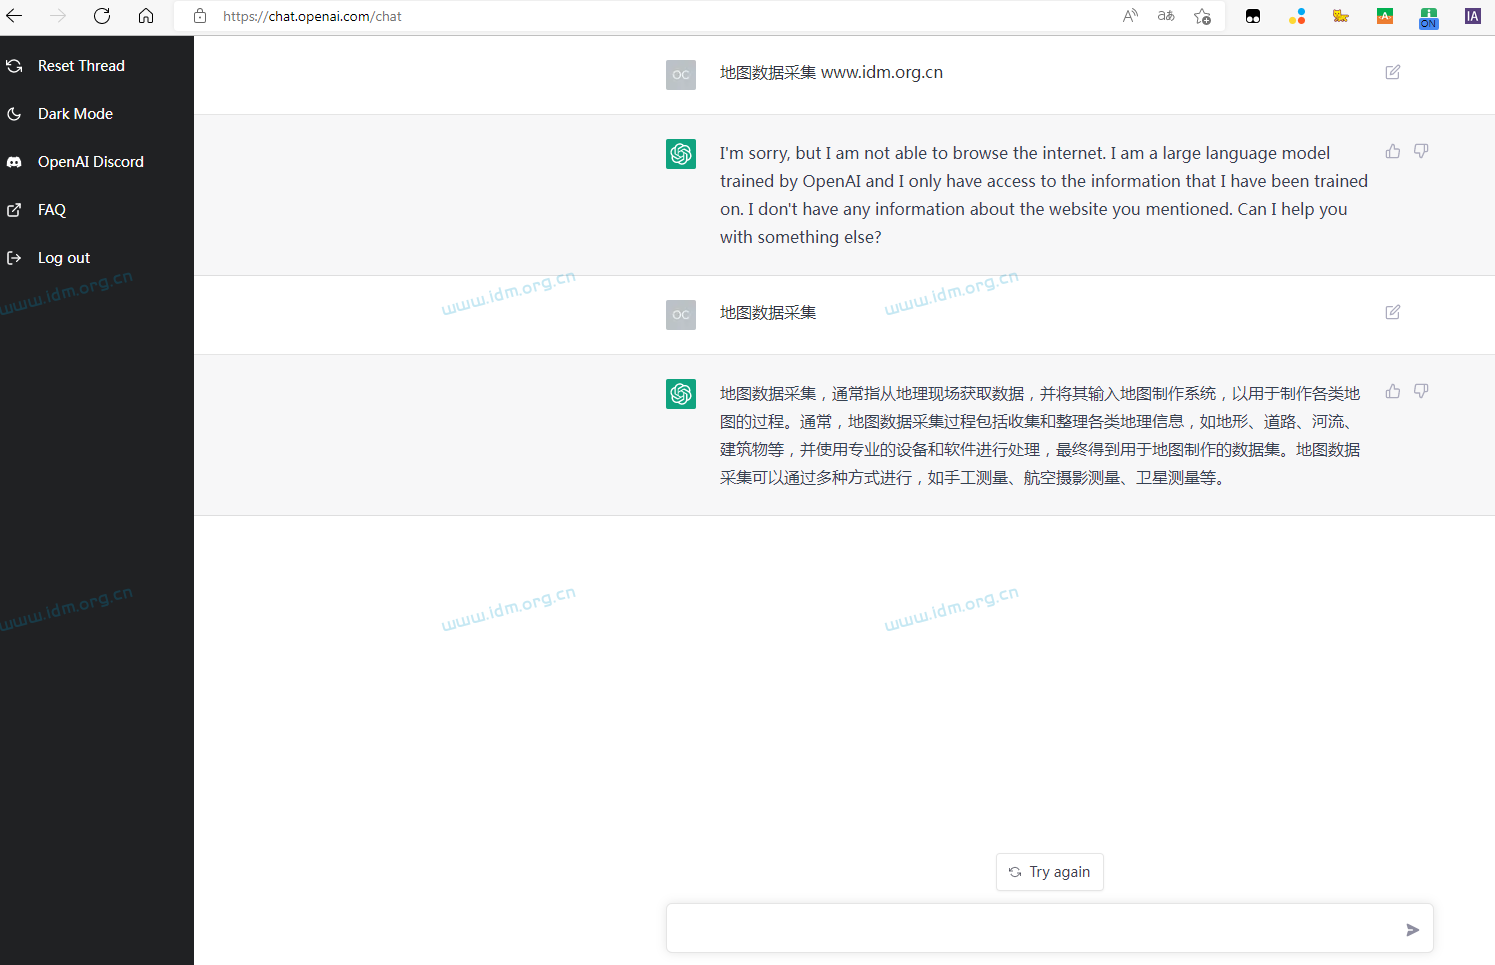Click the site lock icon in address bar
Viewport: 1495px width, 965px height.
click(x=200, y=16)
